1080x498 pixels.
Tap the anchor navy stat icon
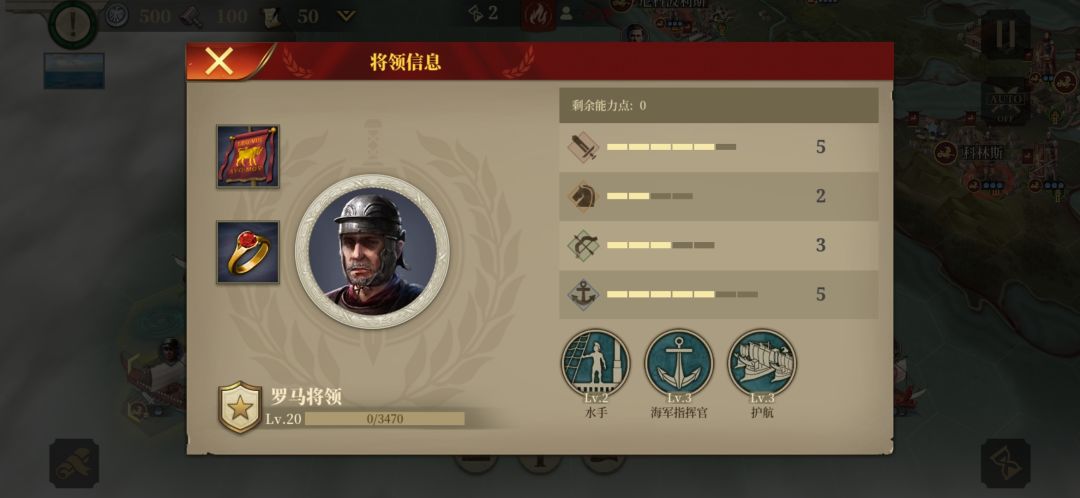tap(583, 295)
